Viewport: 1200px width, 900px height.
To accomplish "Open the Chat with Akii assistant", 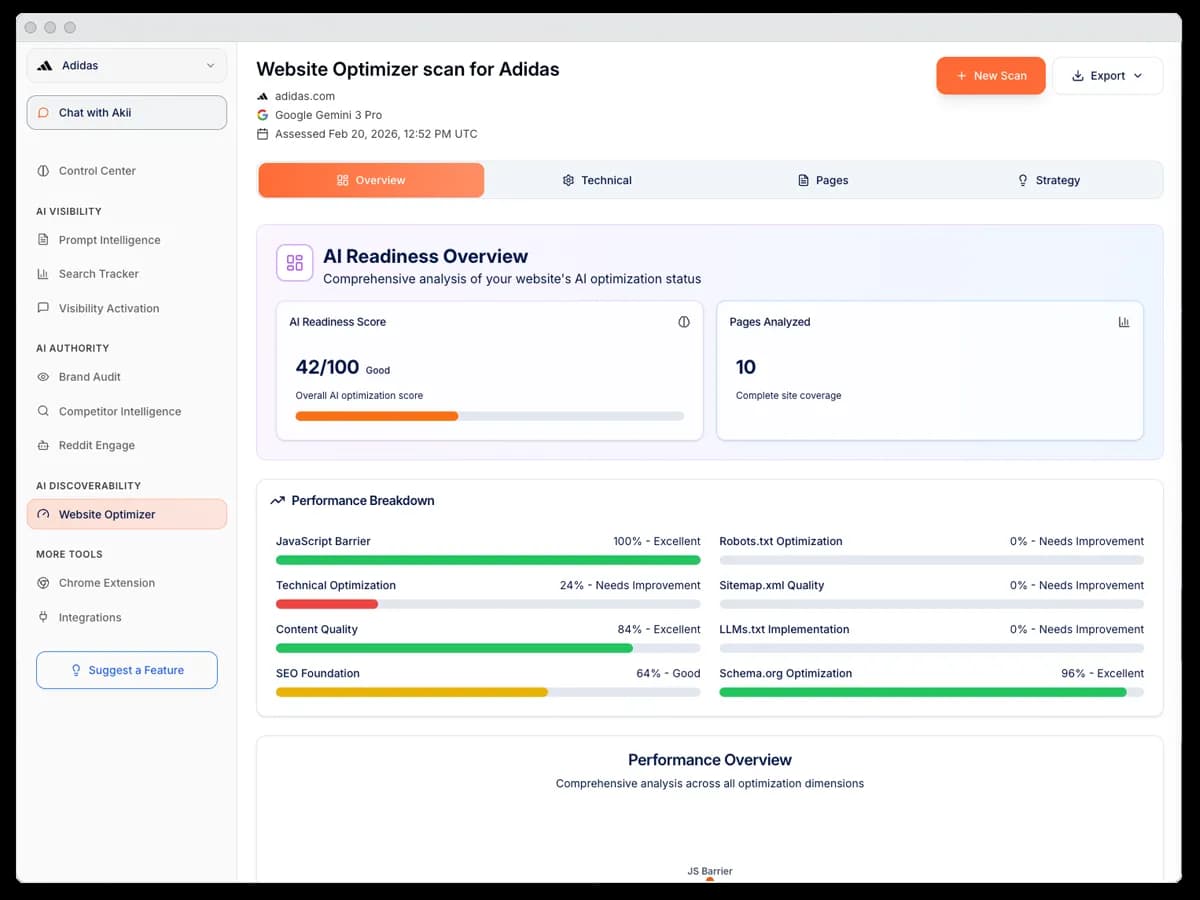I will 126,112.
